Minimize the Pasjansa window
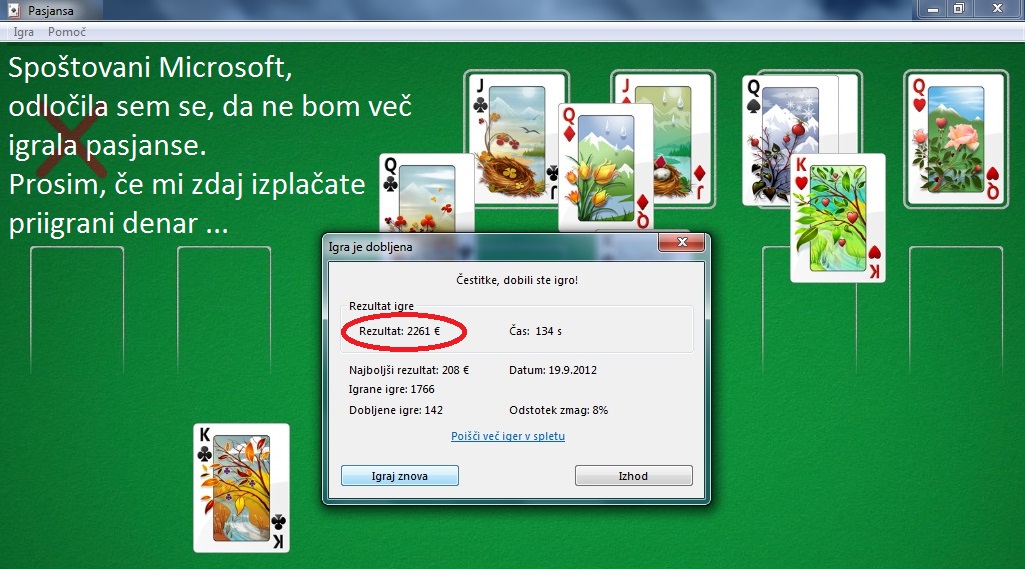This screenshot has width=1025, height=569. 933,9
